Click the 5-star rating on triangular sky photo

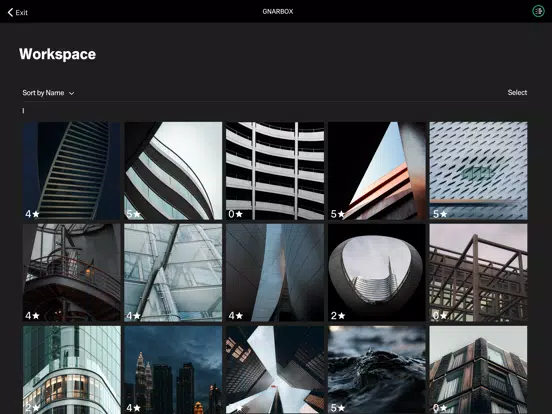click(x=337, y=214)
